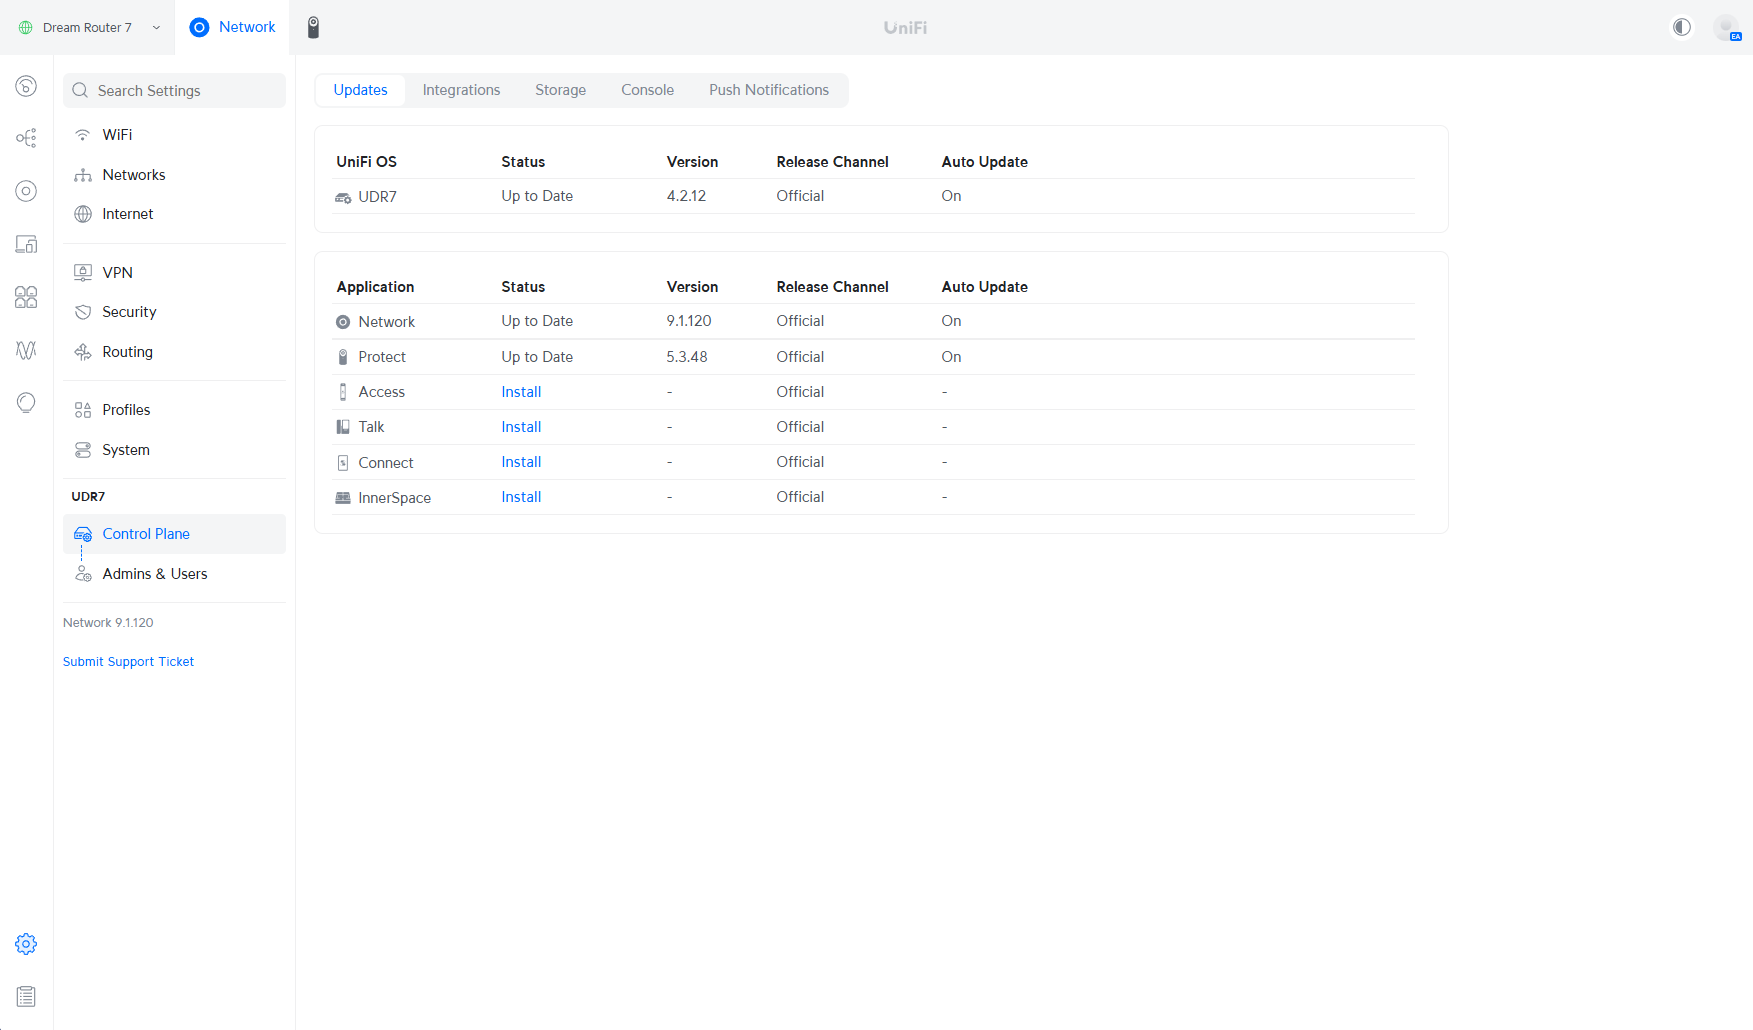Click the Network application row icon
Image resolution: width=1753 pixels, height=1030 pixels.
point(343,322)
